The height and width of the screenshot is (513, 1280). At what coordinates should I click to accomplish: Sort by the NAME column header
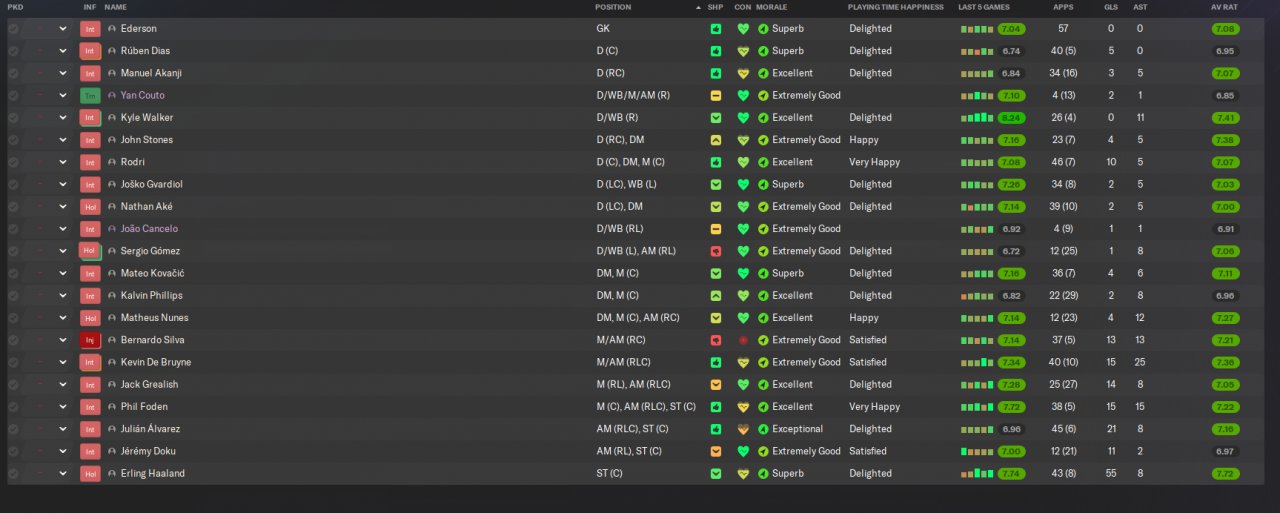click(x=116, y=7)
